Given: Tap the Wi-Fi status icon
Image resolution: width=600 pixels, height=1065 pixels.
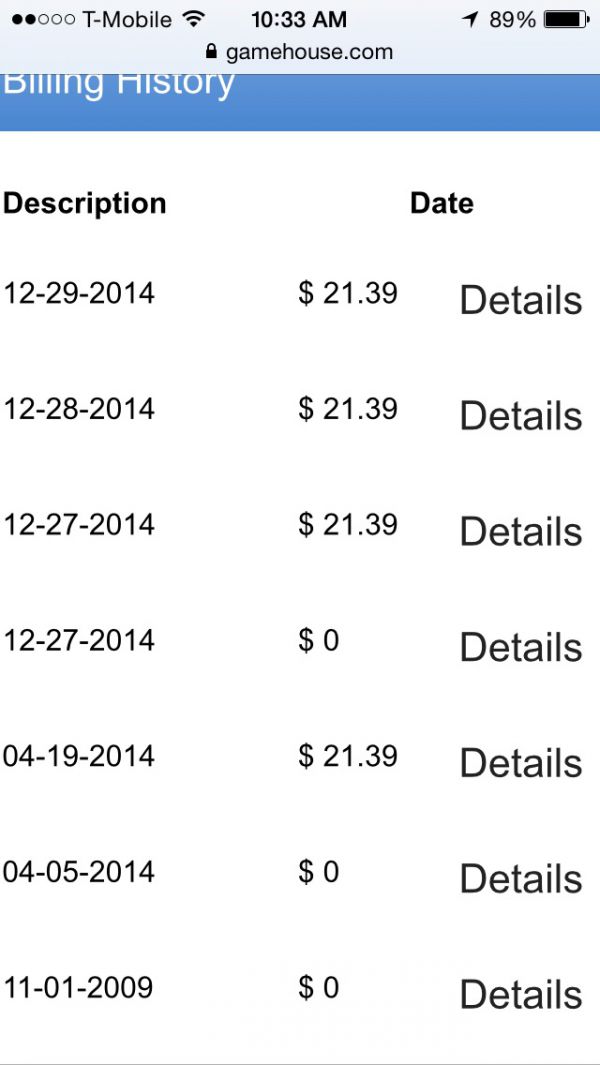Looking at the screenshot, I should click(194, 19).
